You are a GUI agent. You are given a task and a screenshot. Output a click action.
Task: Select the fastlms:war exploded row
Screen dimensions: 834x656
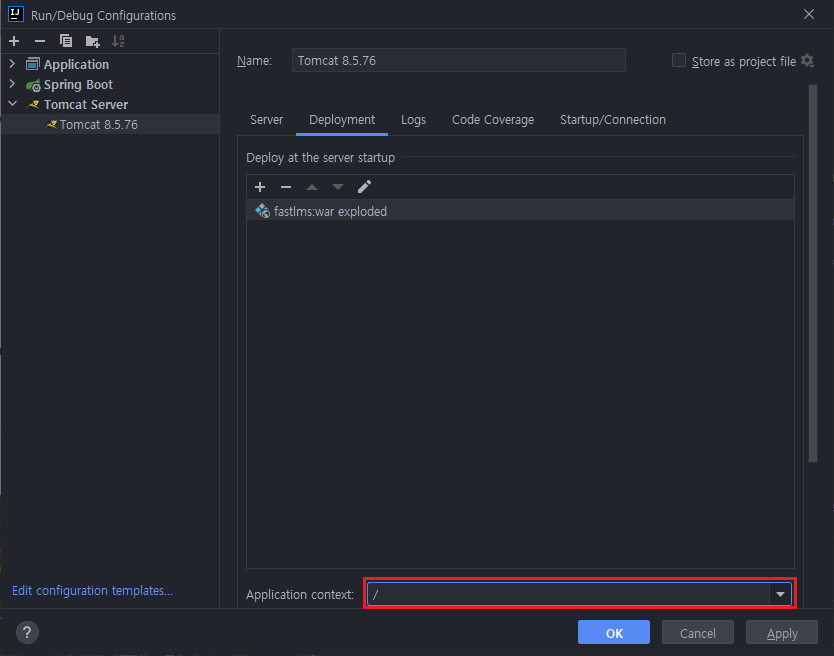coord(520,211)
